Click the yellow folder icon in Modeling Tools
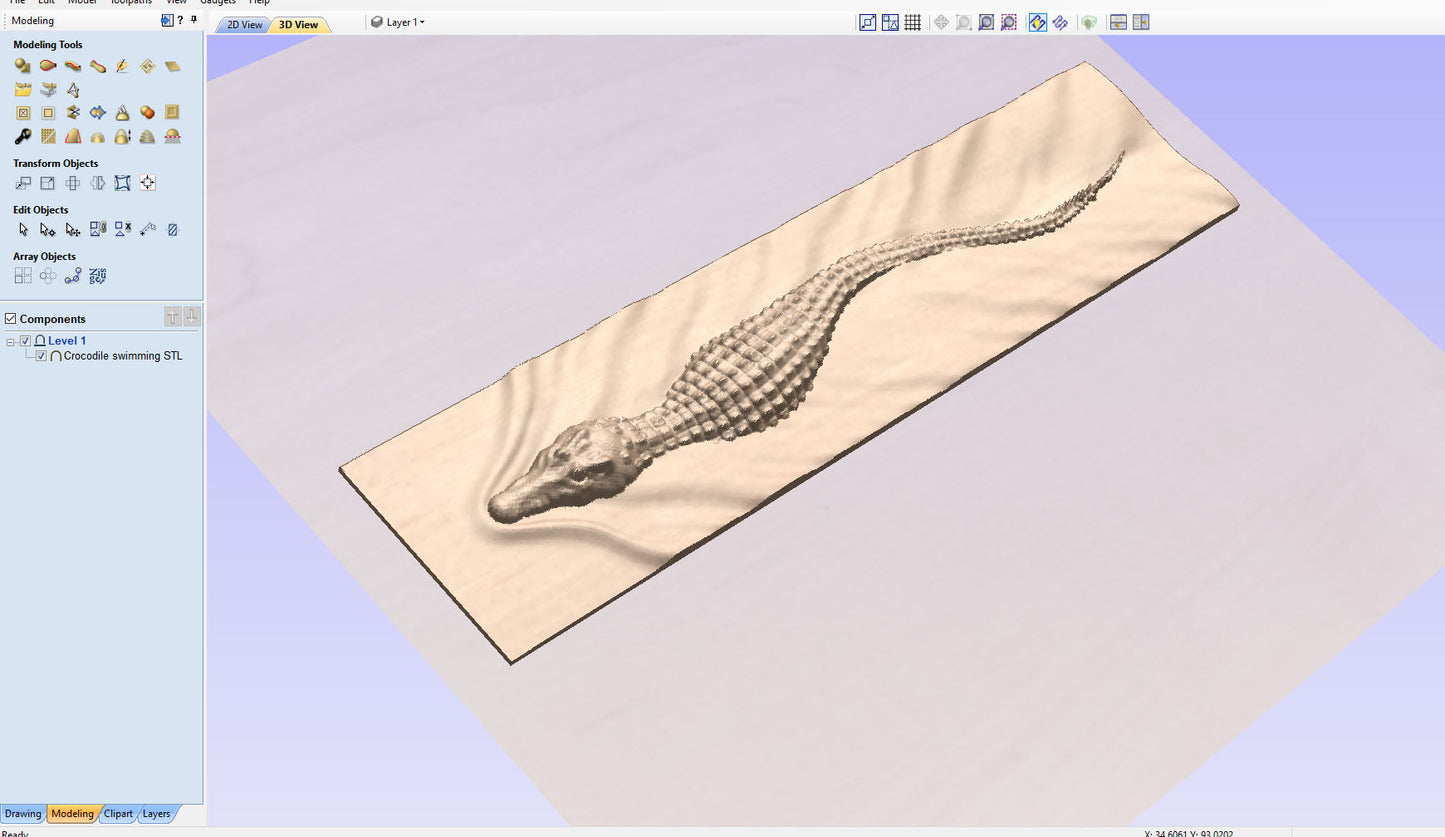1445x837 pixels. click(22, 90)
